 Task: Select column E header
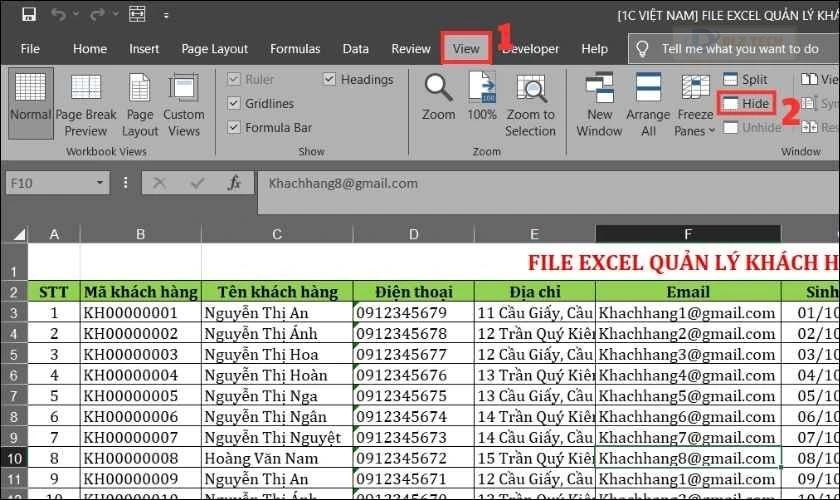(x=534, y=234)
